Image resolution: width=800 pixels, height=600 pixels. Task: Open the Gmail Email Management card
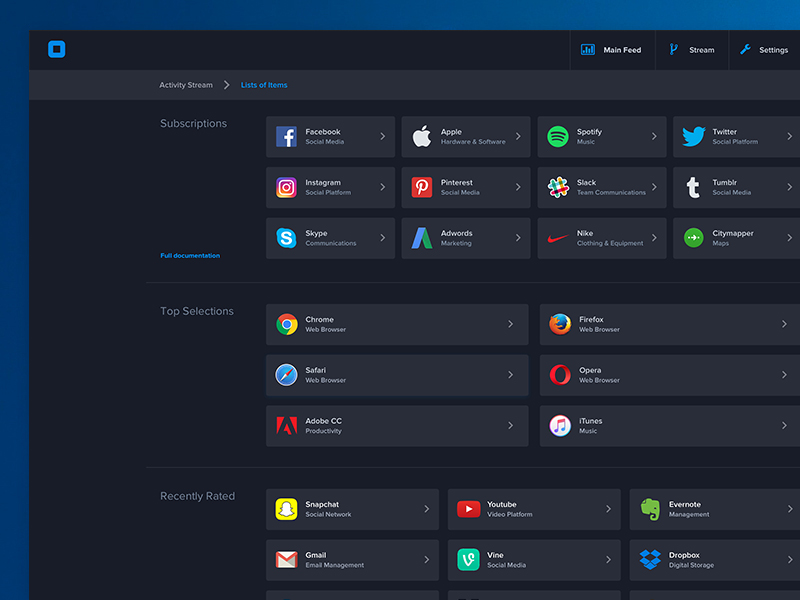pos(352,560)
